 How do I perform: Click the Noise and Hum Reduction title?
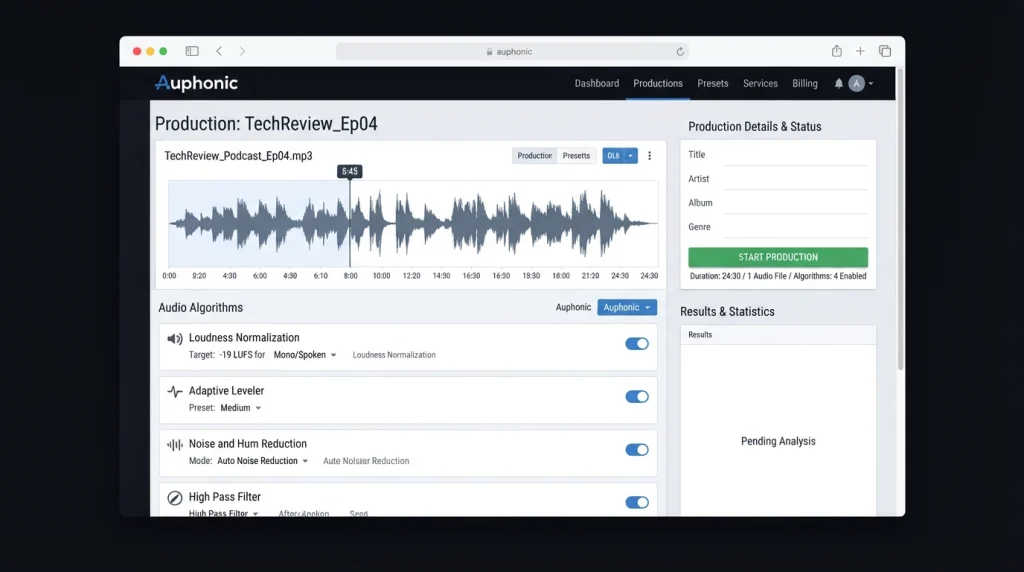coord(248,443)
